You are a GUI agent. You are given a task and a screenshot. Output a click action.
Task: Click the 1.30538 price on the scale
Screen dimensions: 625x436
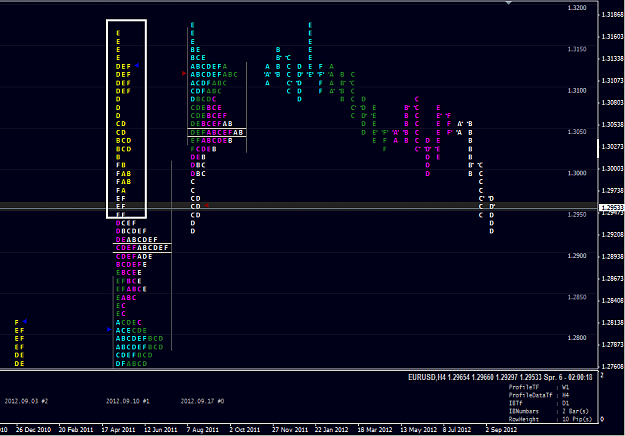tap(612, 125)
